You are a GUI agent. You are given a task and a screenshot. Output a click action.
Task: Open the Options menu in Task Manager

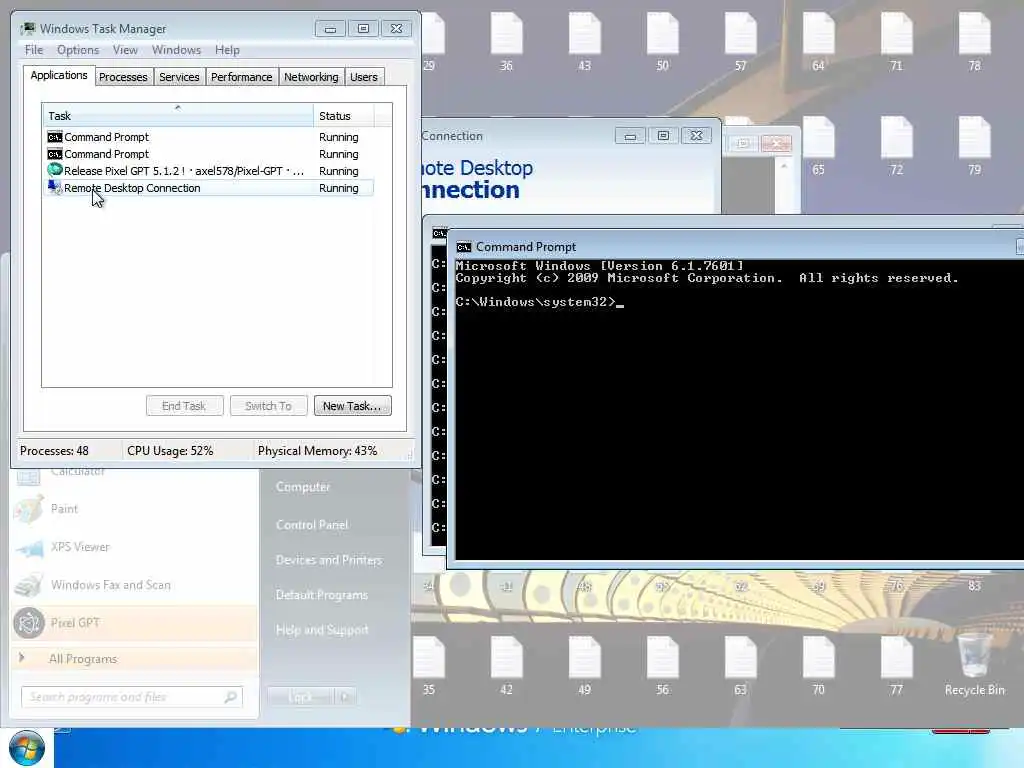point(78,50)
